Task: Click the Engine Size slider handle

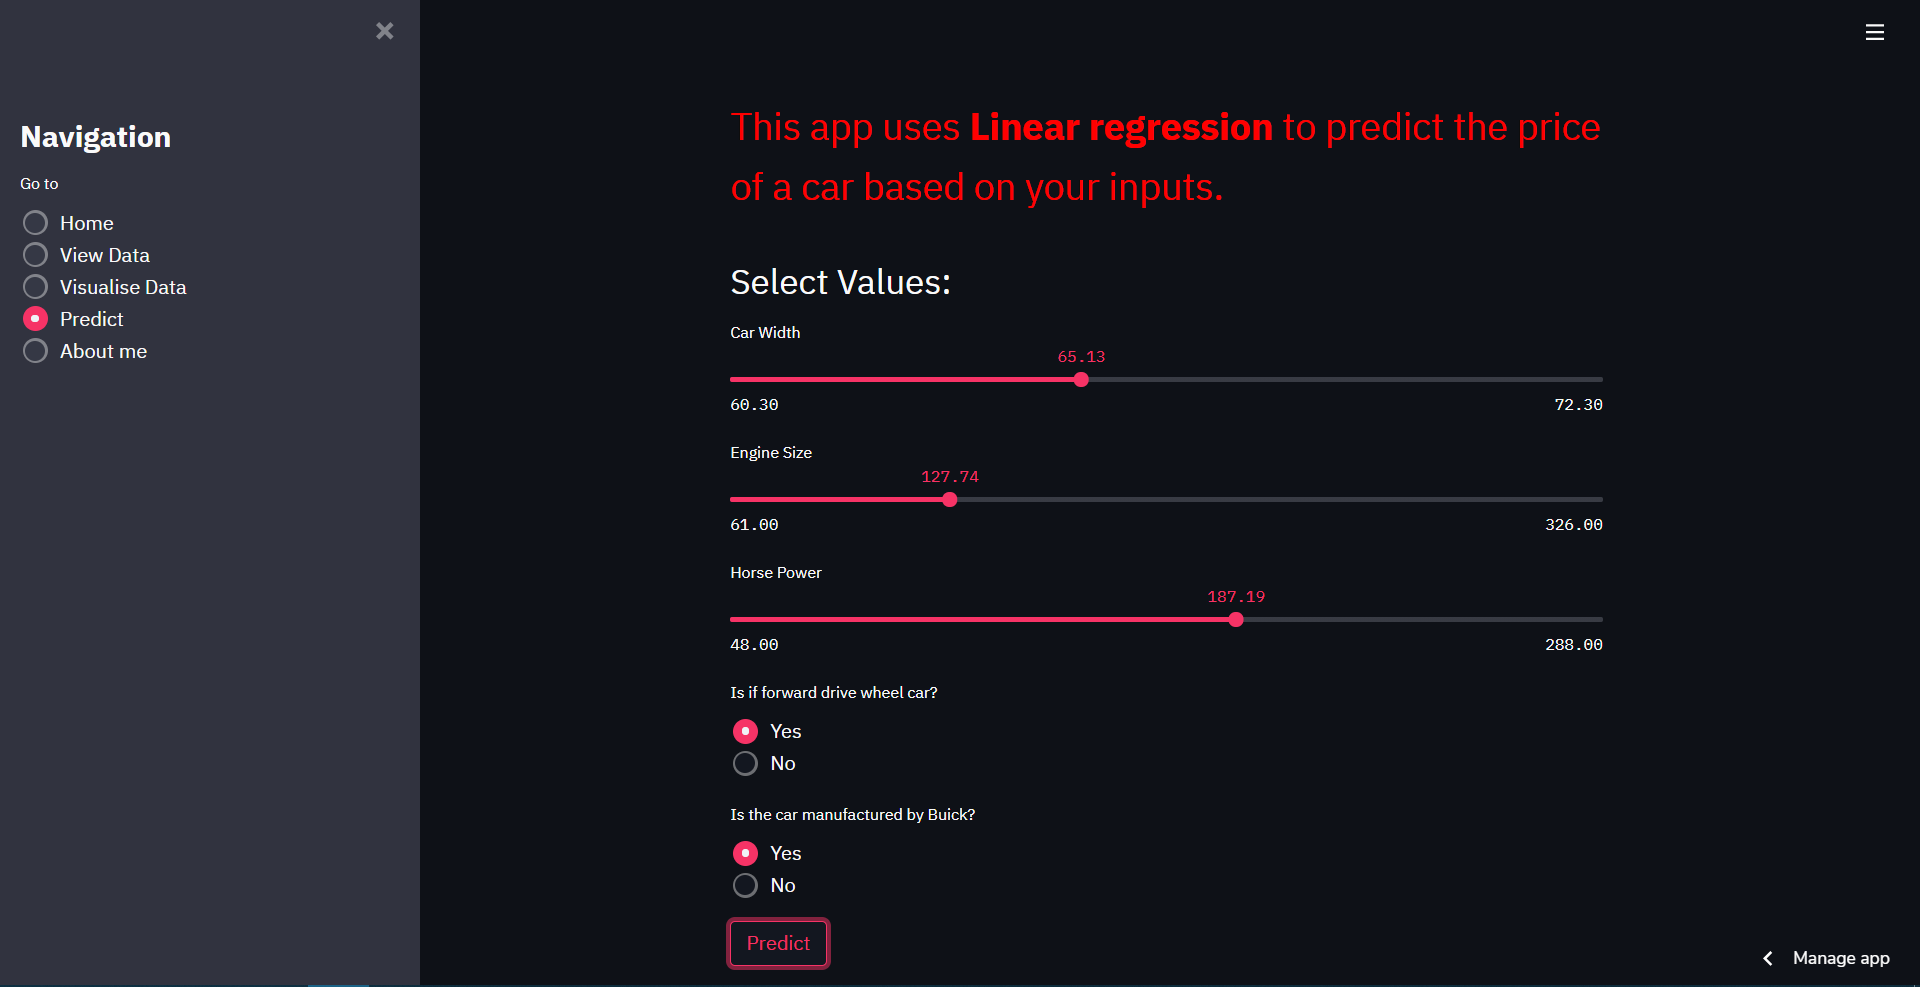Action: 948,499
